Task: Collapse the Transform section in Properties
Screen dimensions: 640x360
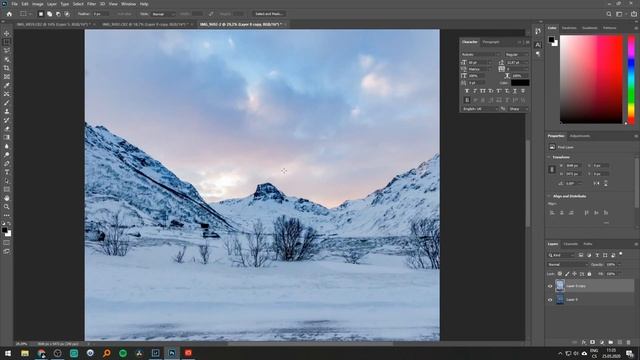Action: 549,157
